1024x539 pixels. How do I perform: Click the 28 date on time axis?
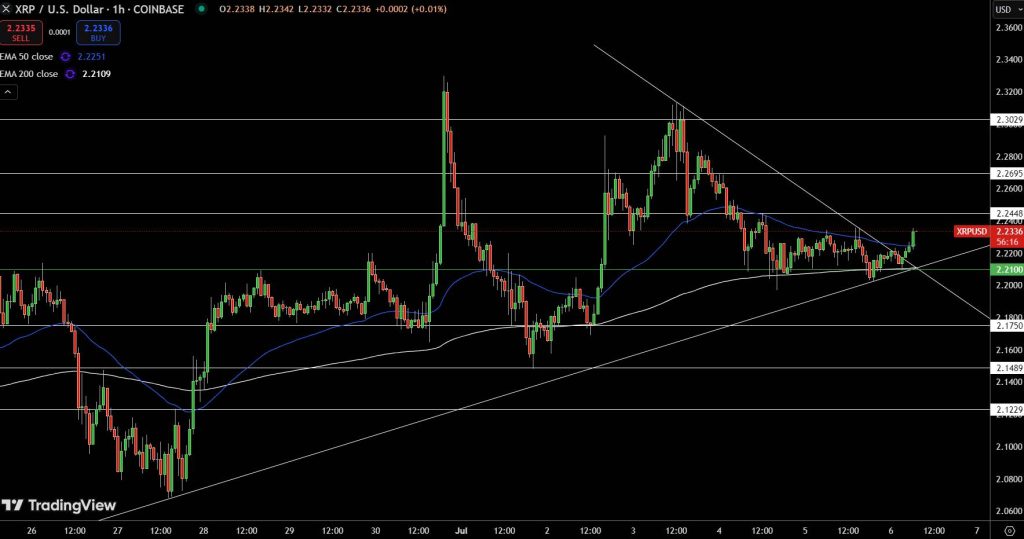click(x=203, y=531)
